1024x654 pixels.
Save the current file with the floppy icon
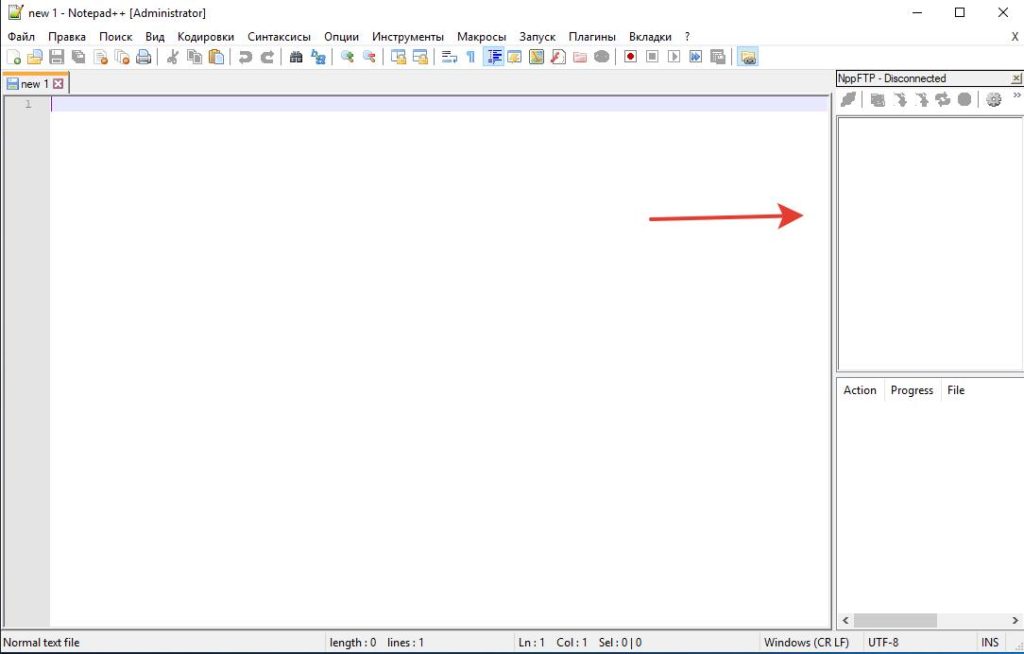(x=57, y=57)
